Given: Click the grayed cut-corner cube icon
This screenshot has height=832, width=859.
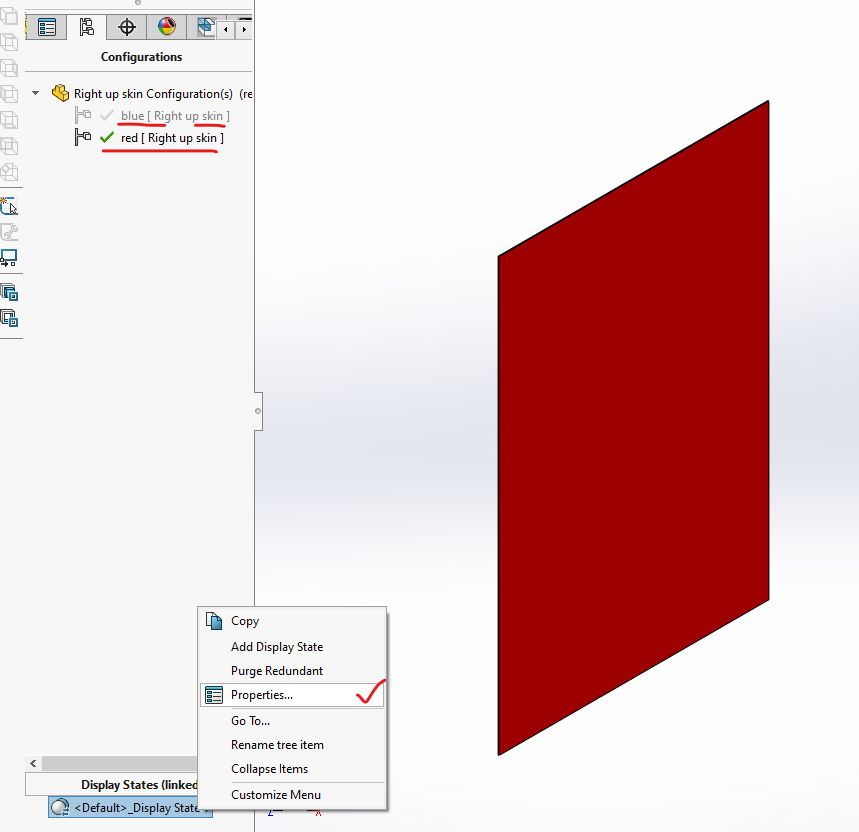Looking at the screenshot, I should [9, 173].
